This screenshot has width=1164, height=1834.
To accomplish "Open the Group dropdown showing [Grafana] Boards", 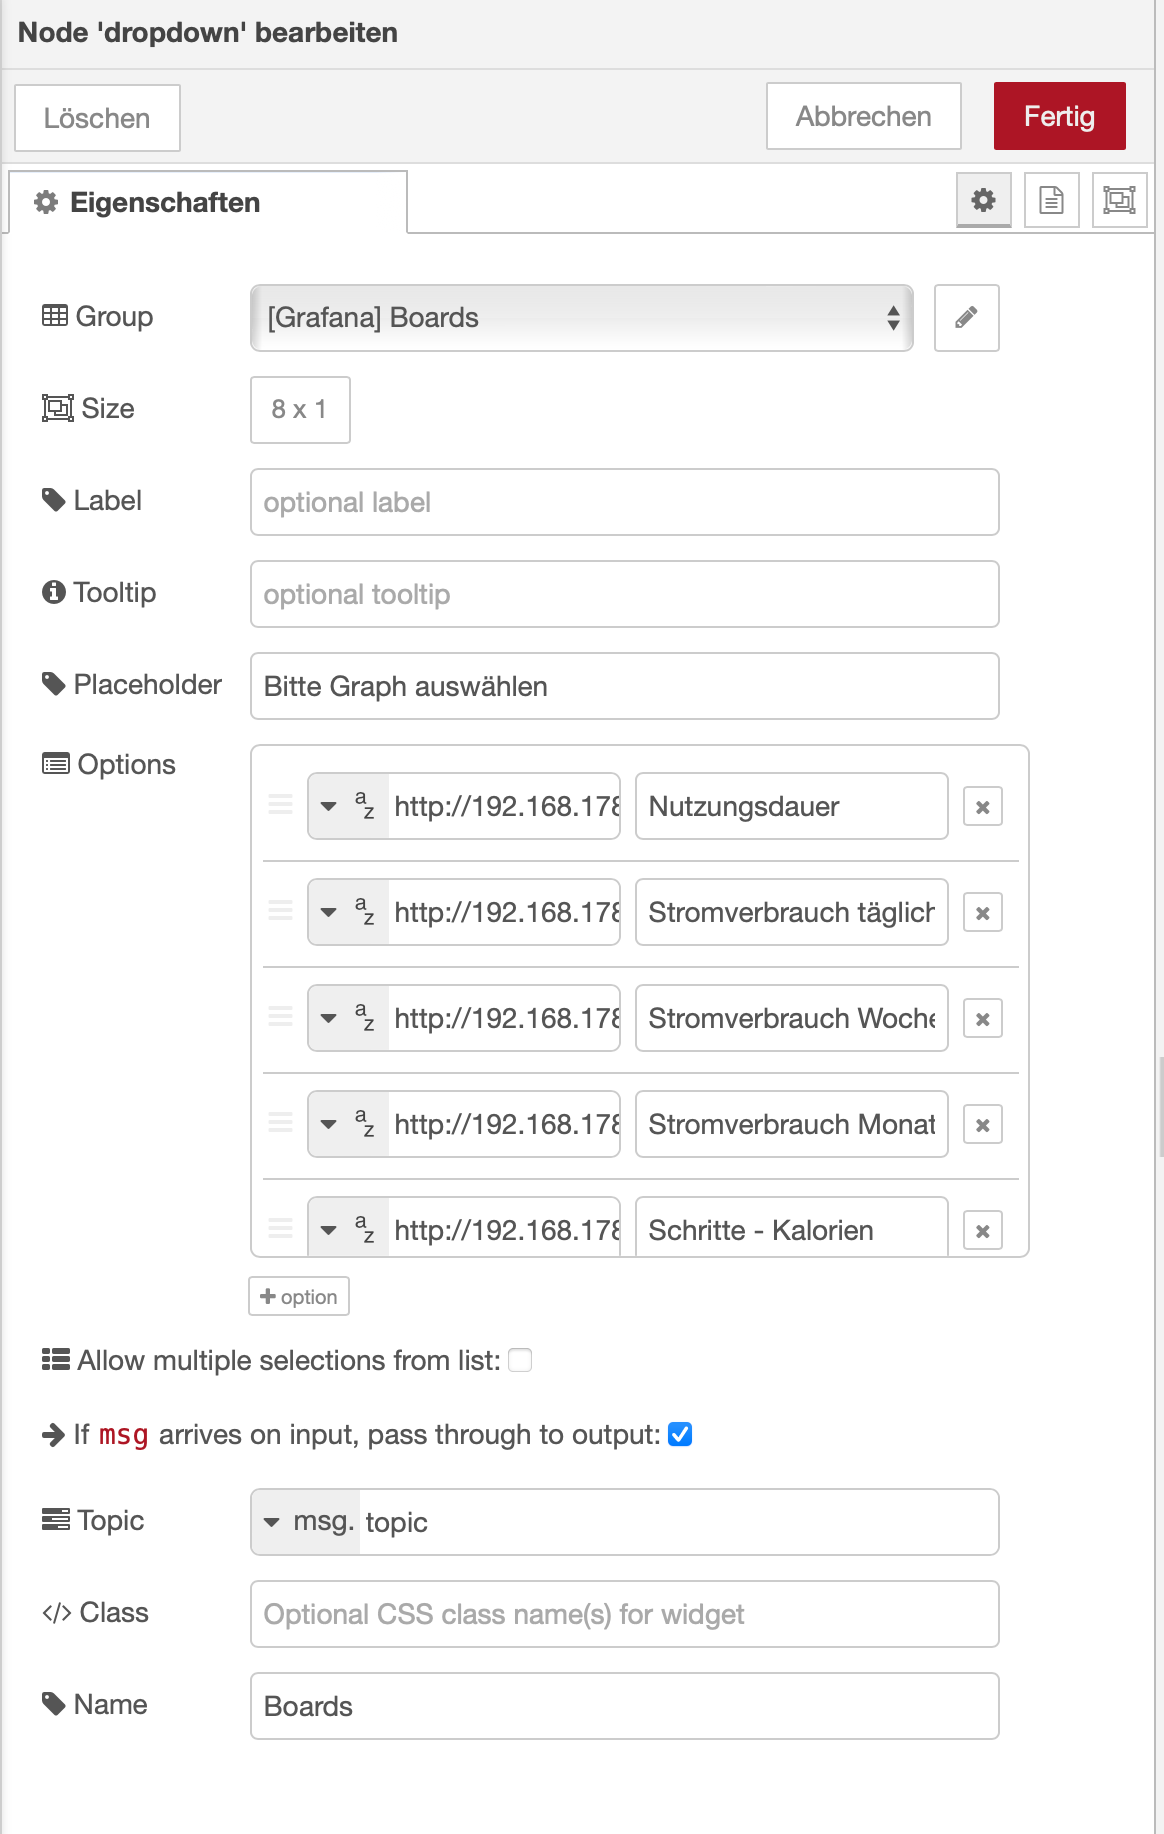I will (x=582, y=318).
